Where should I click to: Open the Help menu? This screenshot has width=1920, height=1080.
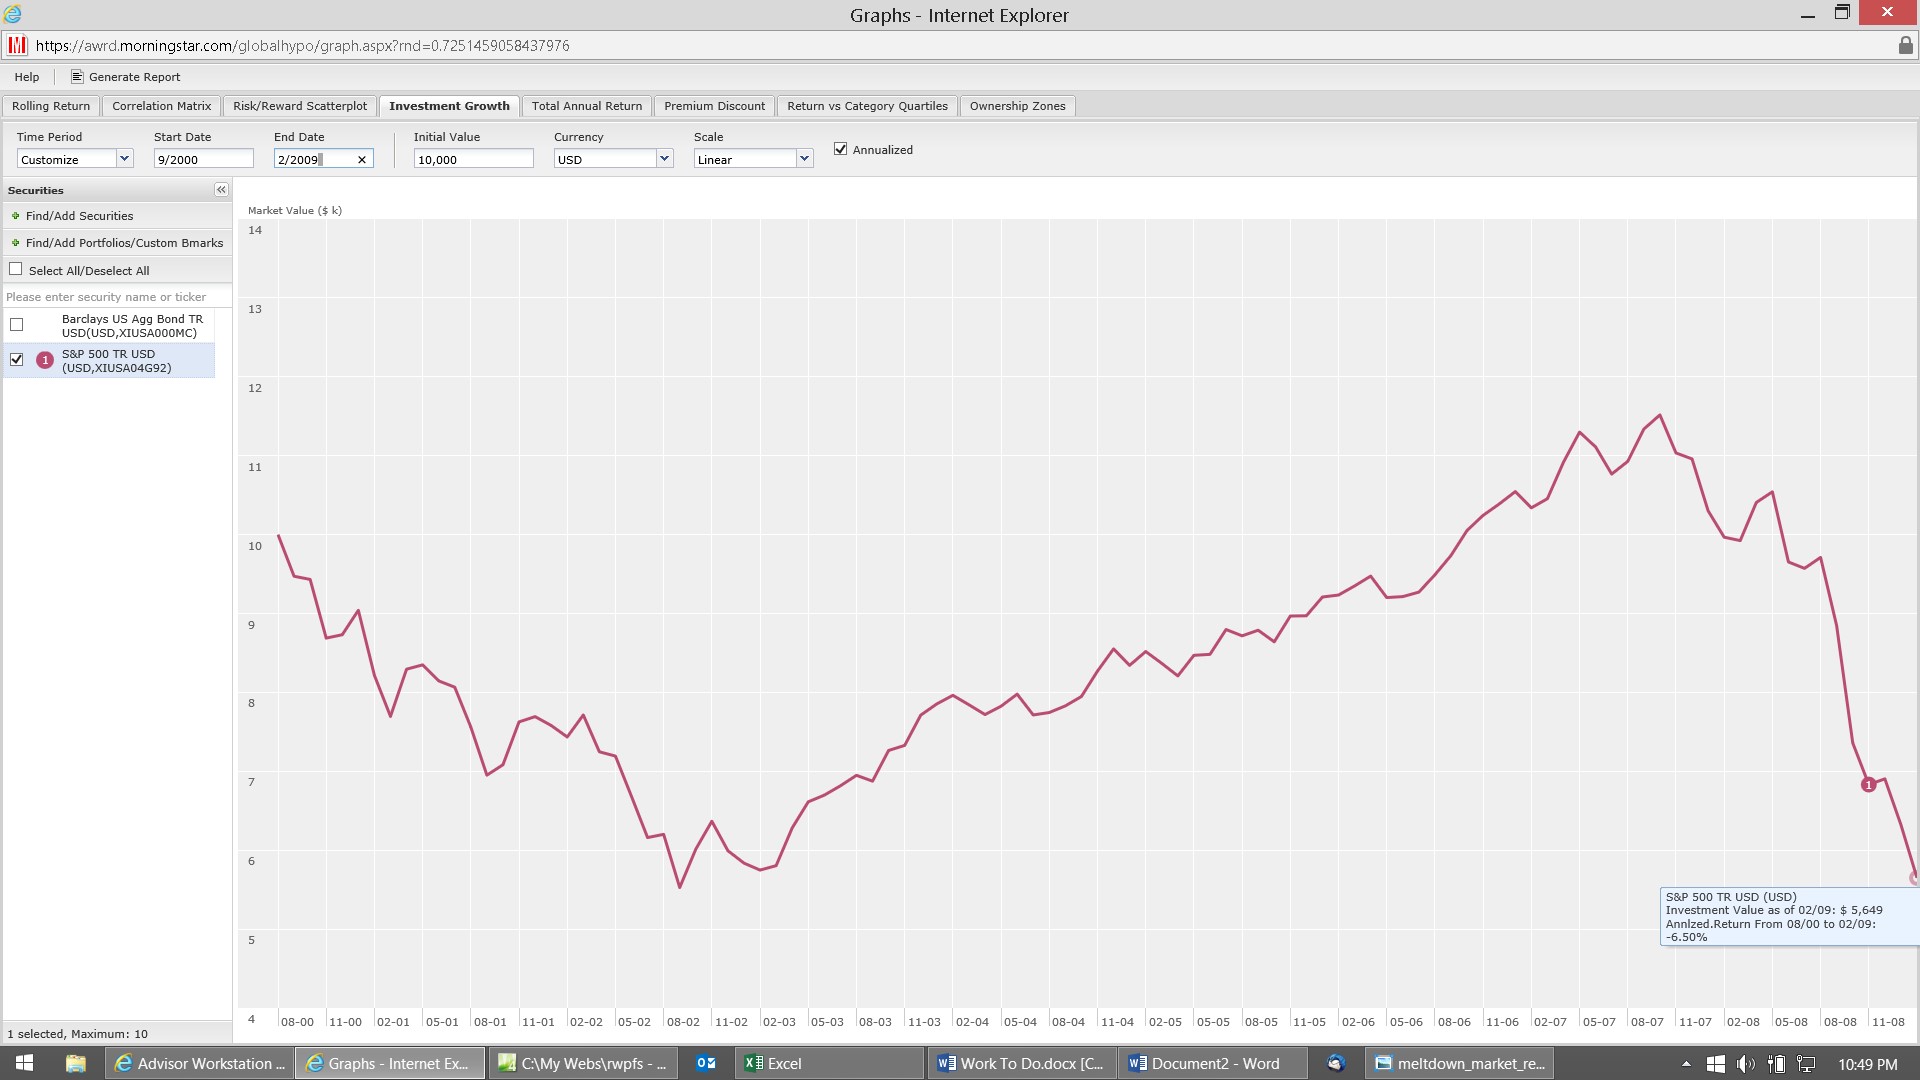[x=27, y=77]
